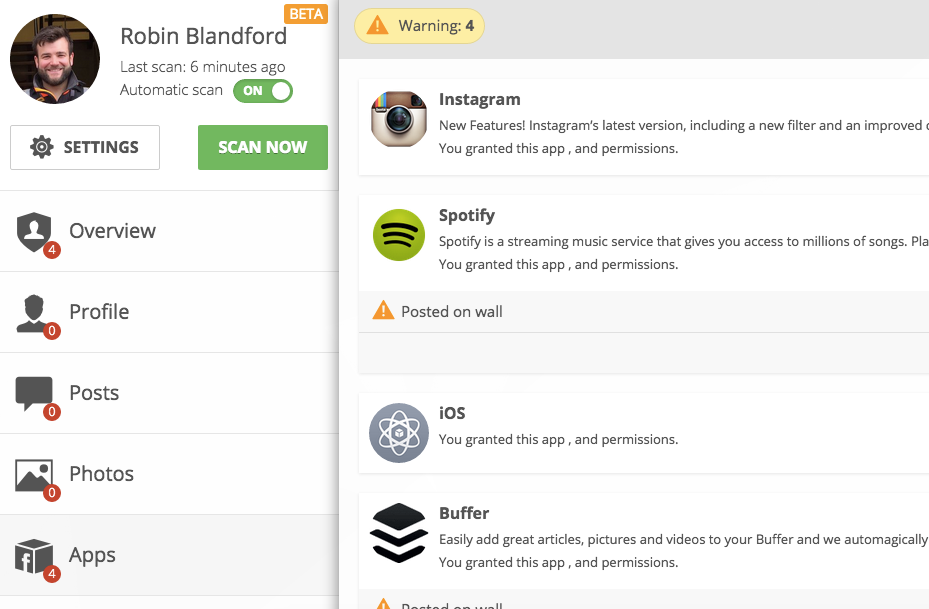929x609 pixels.
Task: Click the orange BETA badge
Action: [306, 14]
